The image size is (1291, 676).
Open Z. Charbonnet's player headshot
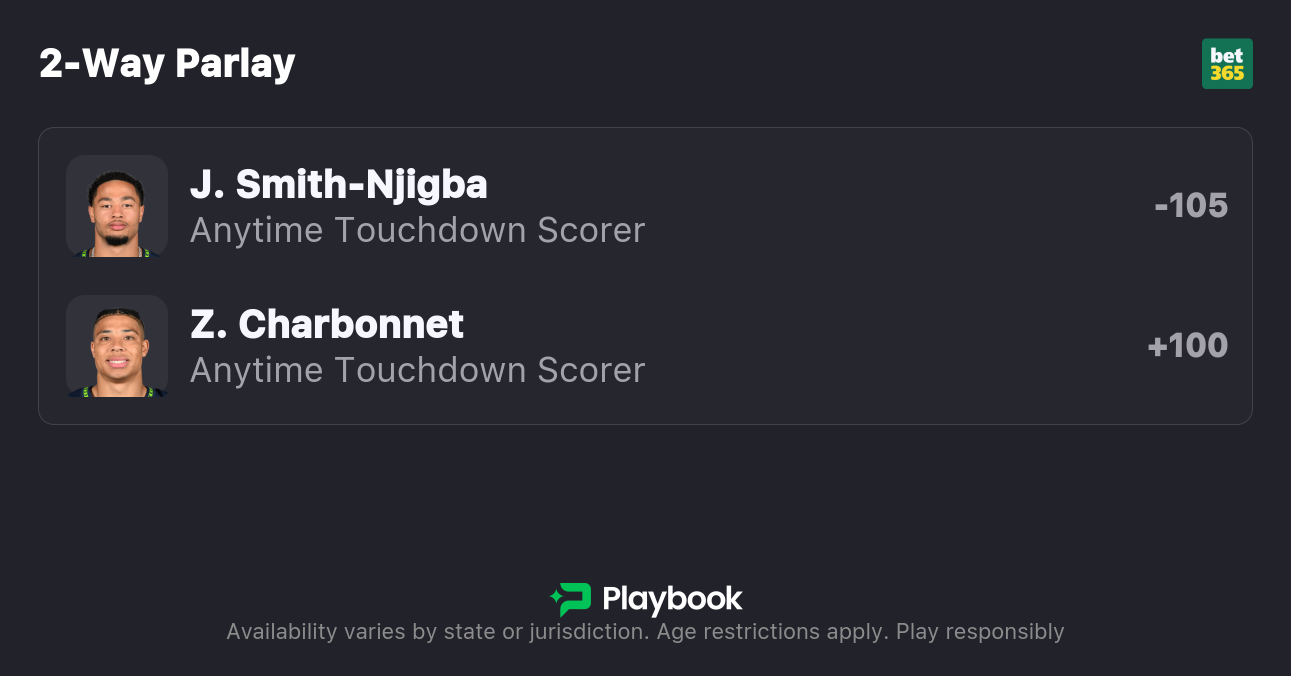pyautogui.click(x=117, y=346)
